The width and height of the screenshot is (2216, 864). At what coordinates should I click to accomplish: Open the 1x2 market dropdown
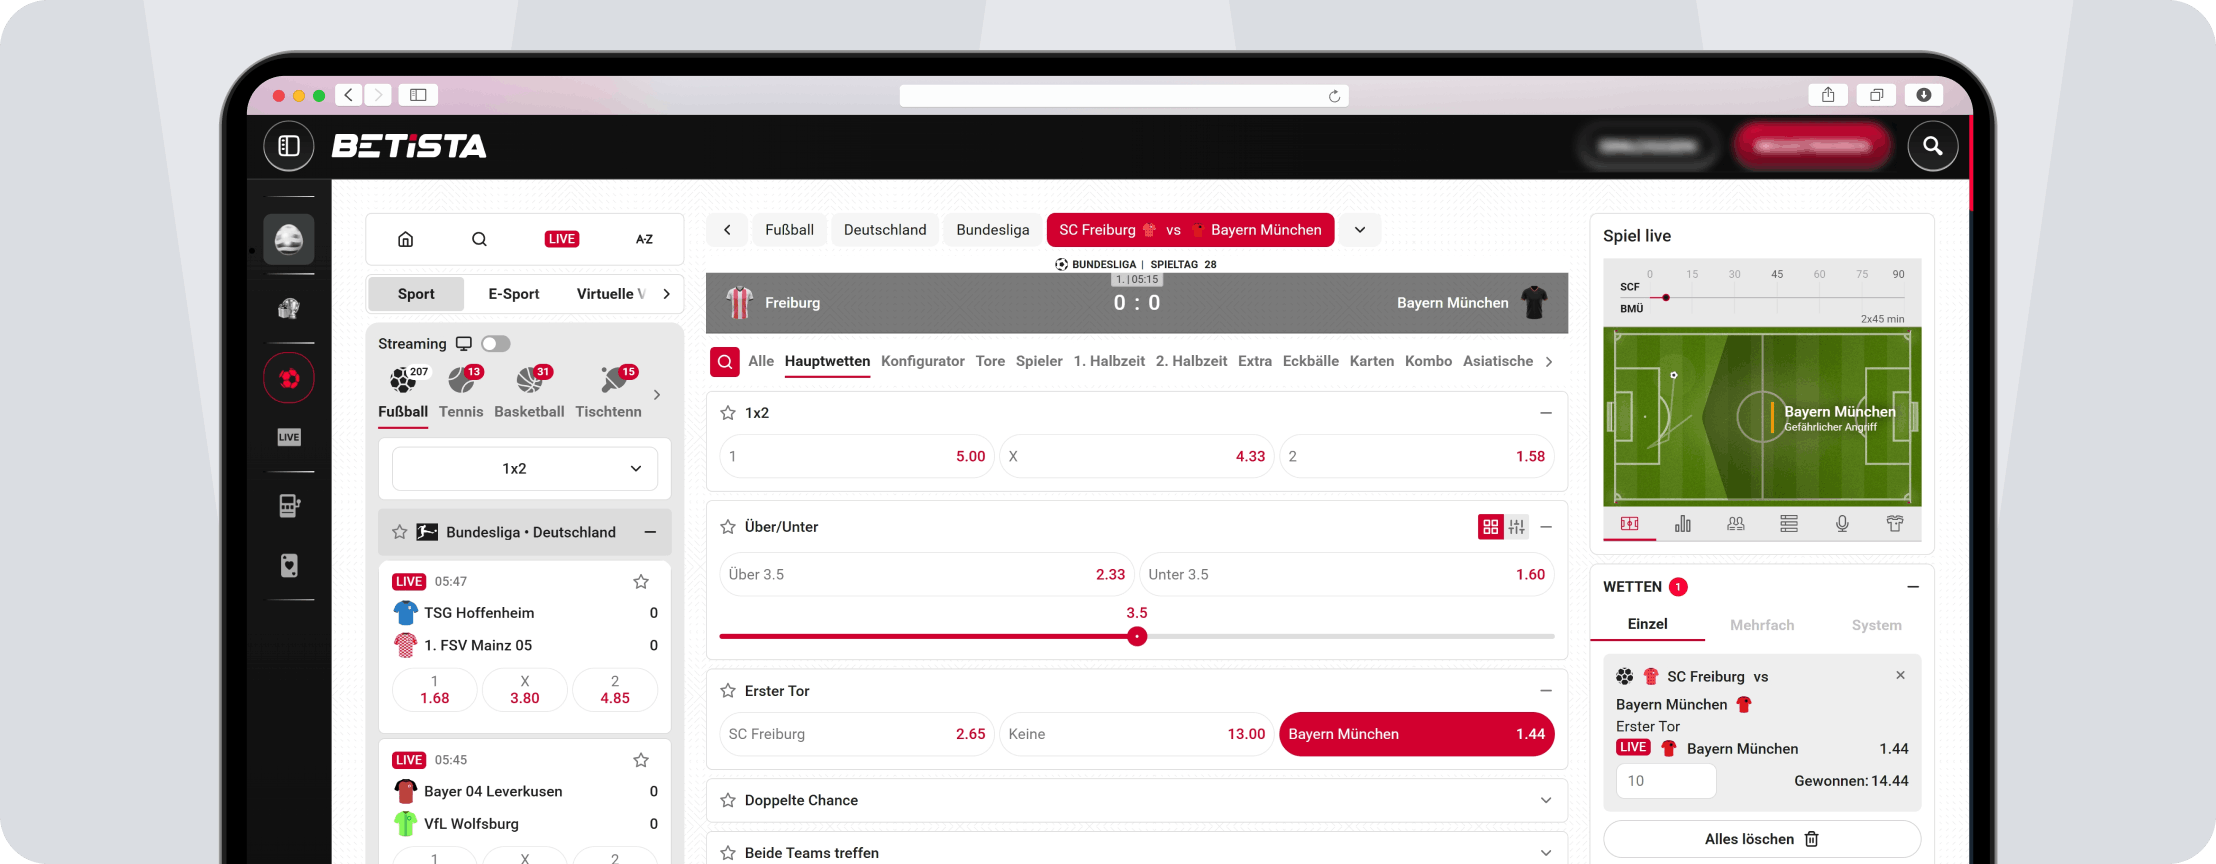coord(525,469)
